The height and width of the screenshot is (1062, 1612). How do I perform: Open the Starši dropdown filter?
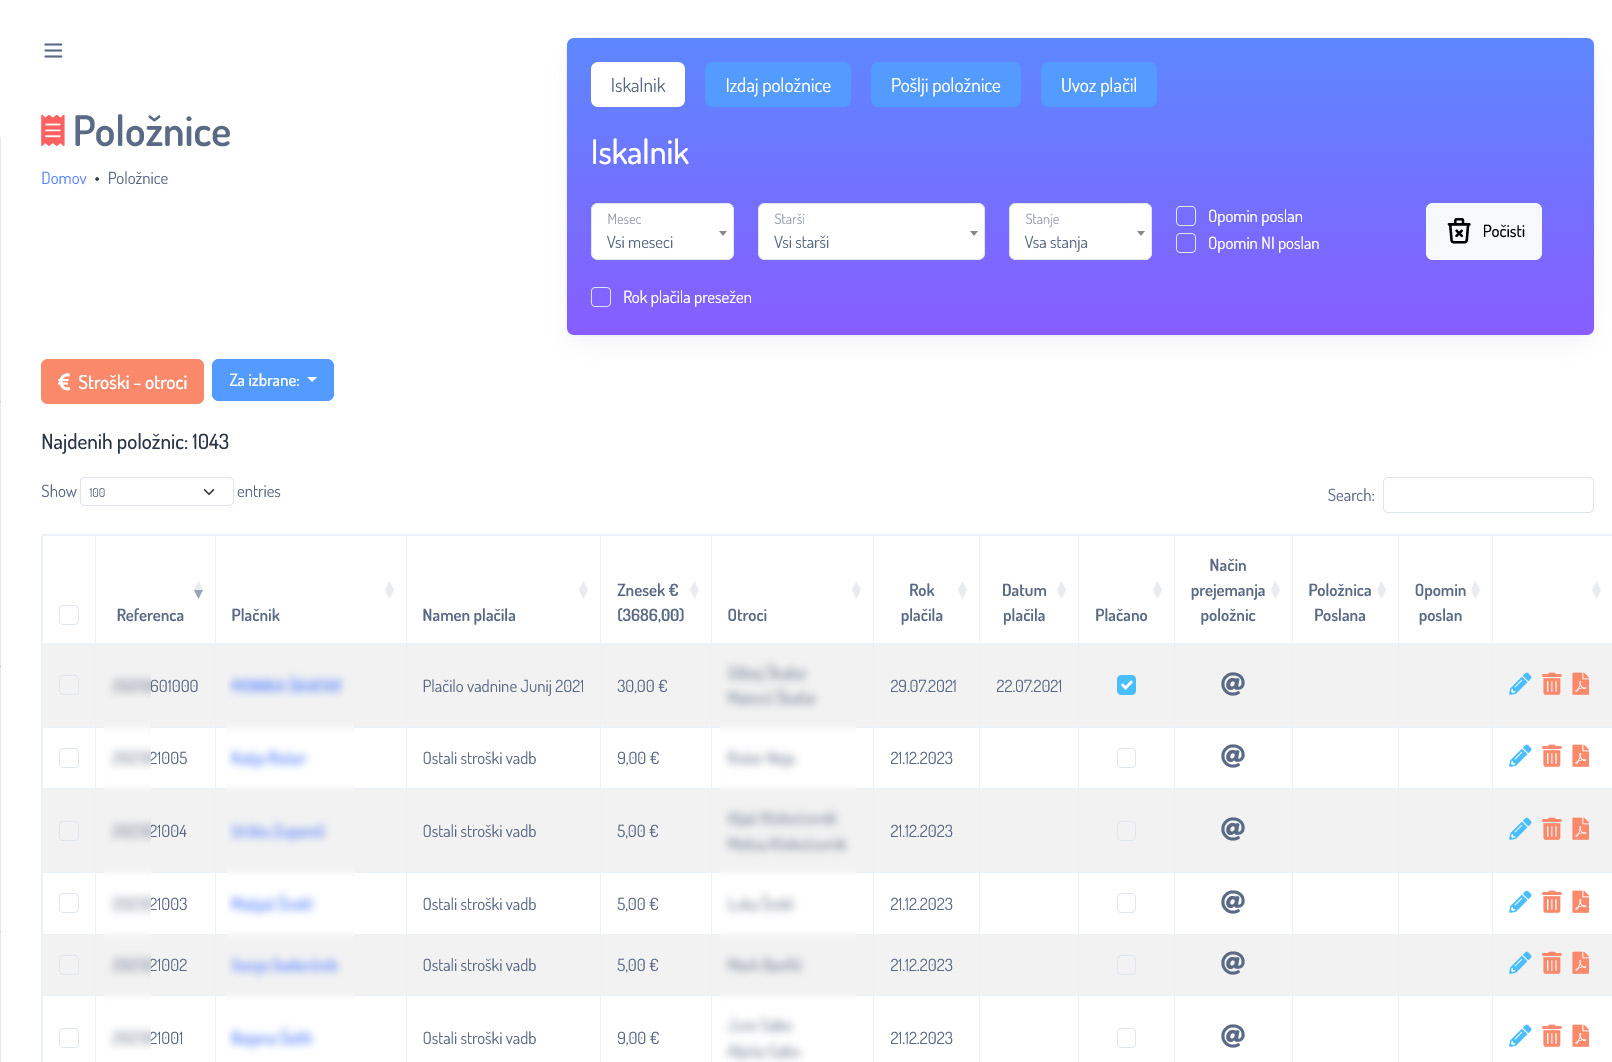[871, 232]
